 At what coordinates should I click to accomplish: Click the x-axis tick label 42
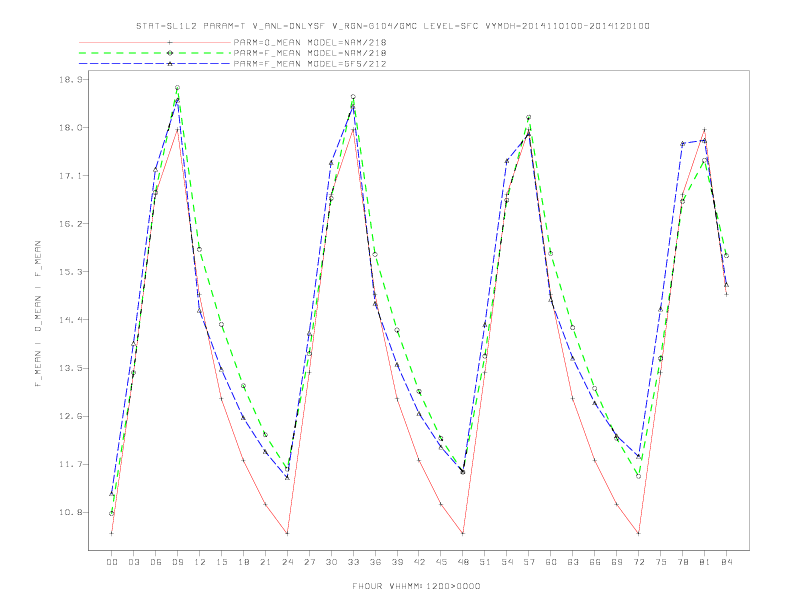click(x=419, y=562)
